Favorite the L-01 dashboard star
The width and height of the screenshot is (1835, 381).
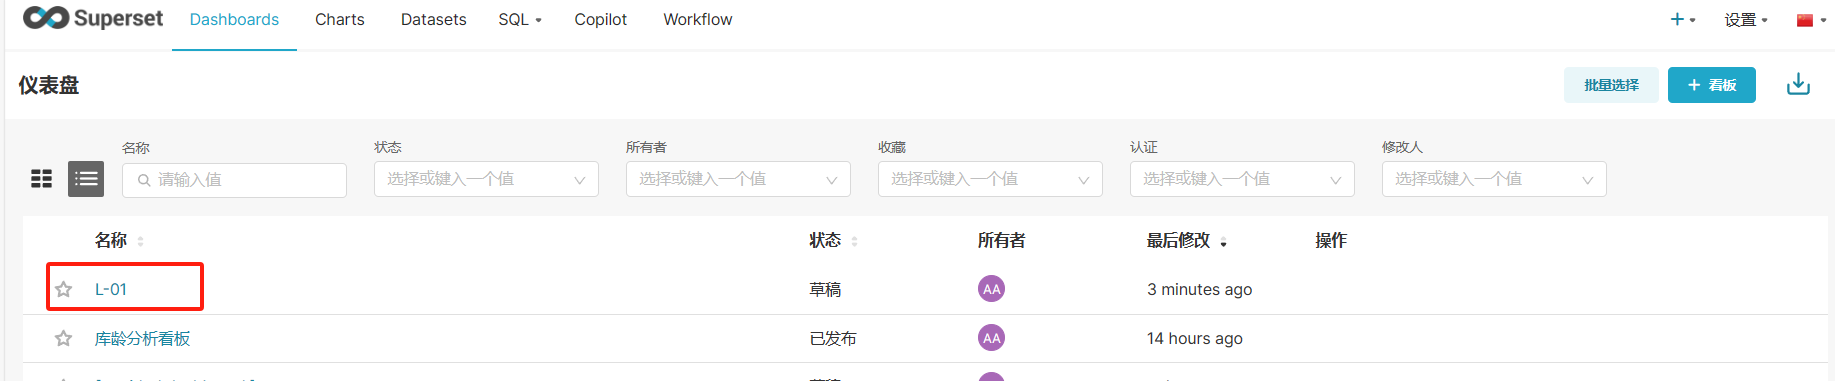tap(64, 289)
